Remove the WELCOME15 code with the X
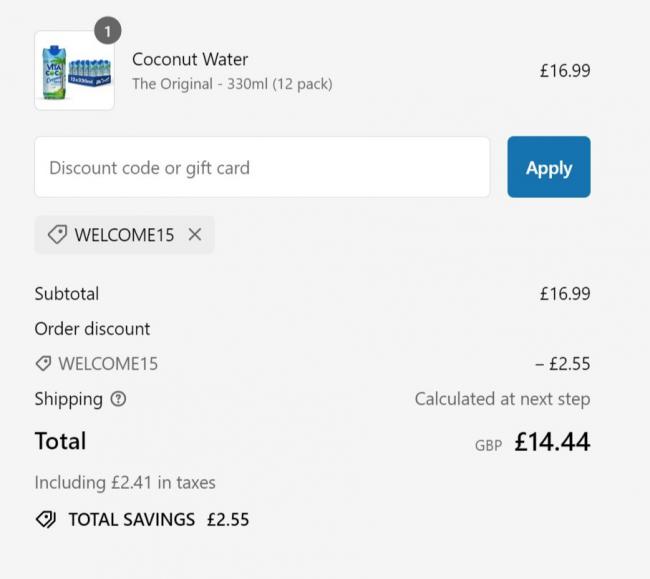This screenshot has height=579, width=650. click(x=195, y=235)
